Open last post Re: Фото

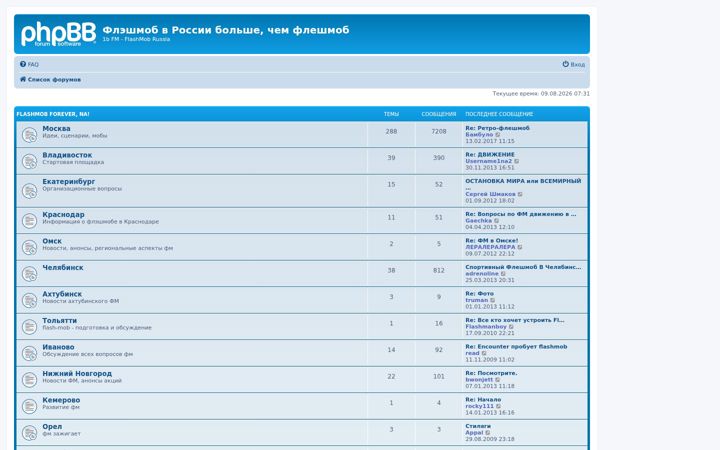480,293
